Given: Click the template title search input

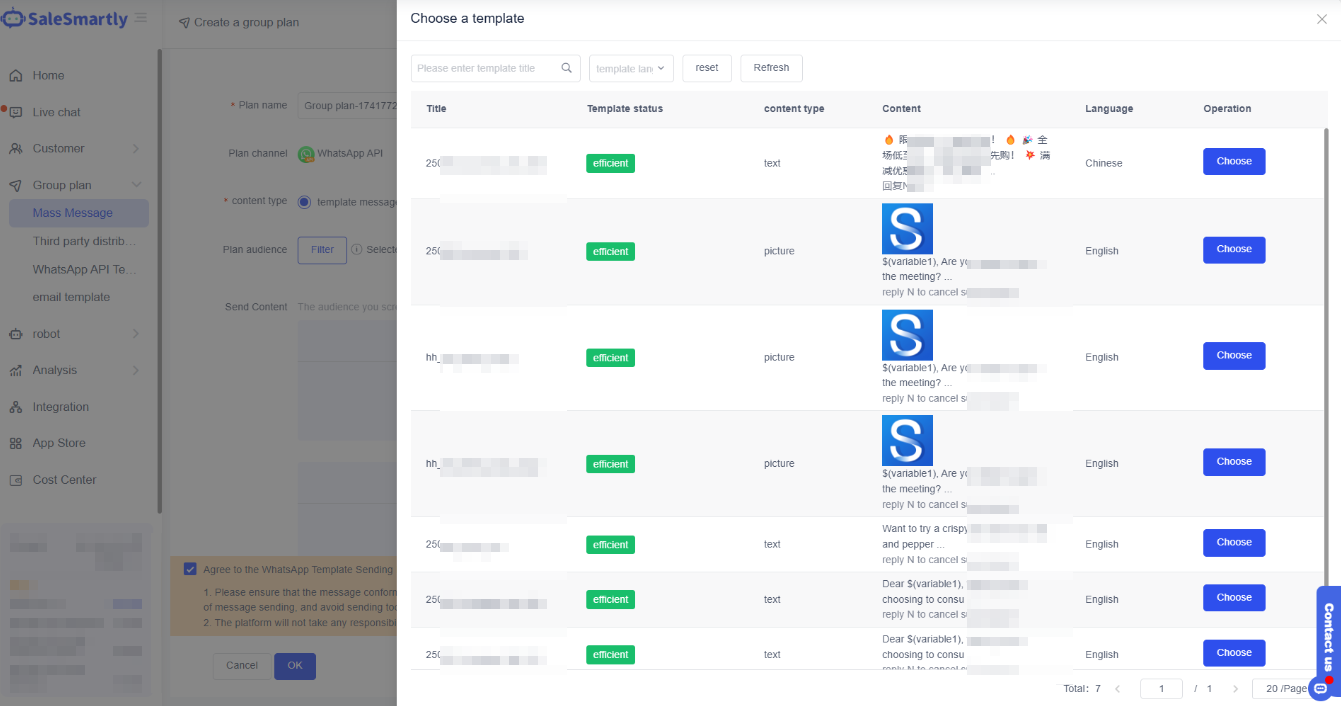Looking at the screenshot, I should point(486,68).
